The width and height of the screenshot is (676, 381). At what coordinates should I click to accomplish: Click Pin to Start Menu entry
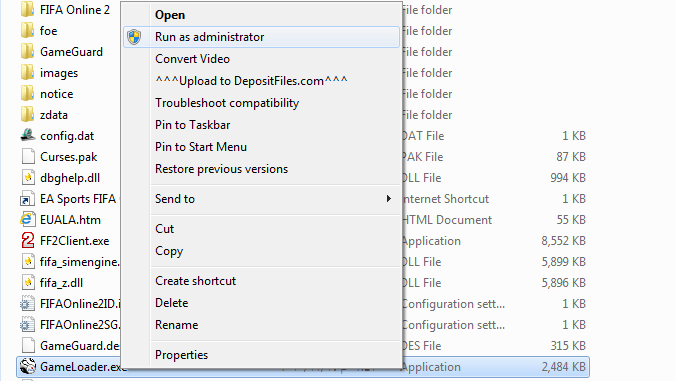pyautogui.click(x=201, y=147)
